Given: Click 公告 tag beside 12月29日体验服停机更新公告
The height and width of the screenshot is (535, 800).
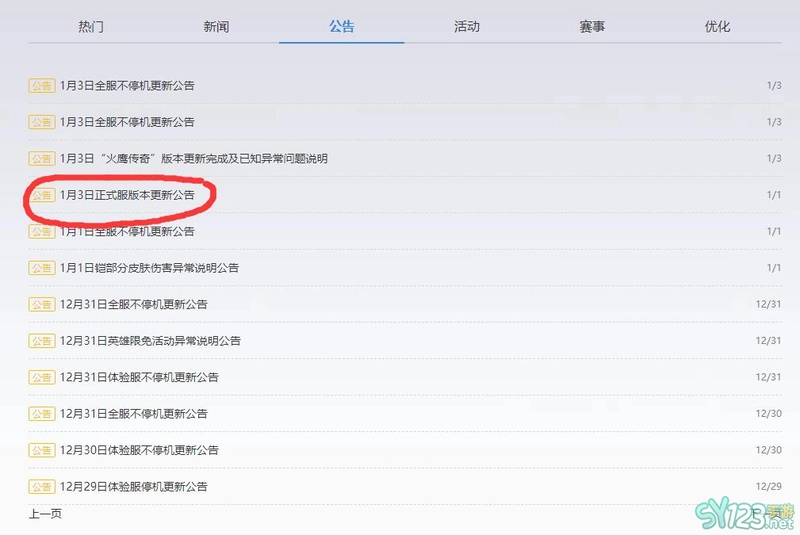Looking at the screenshot, I should tap(42, 487).
